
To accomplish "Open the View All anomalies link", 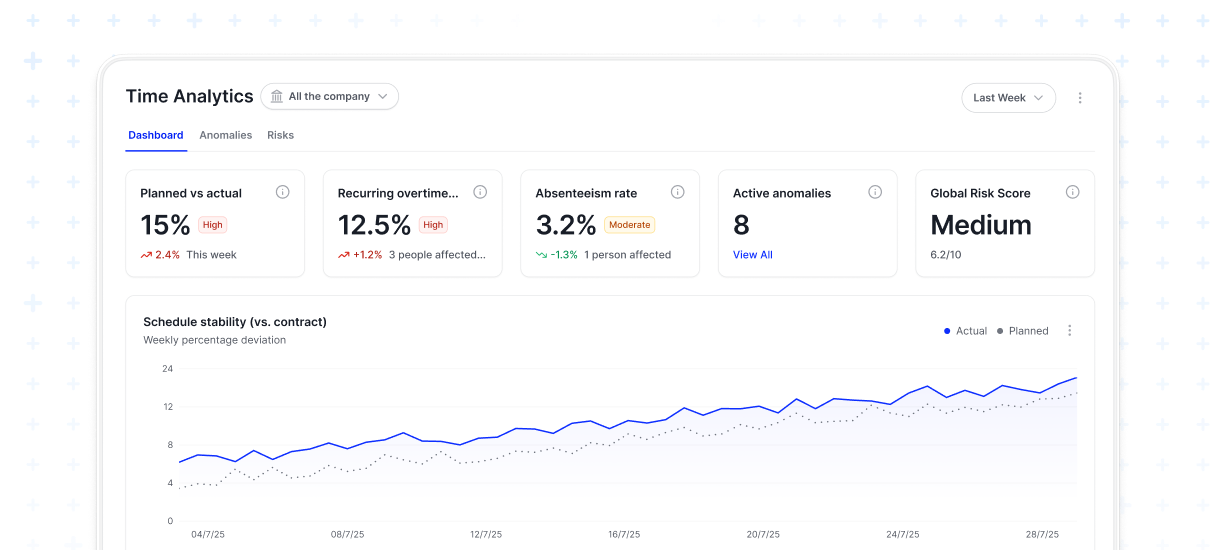I will pos(753,255).
